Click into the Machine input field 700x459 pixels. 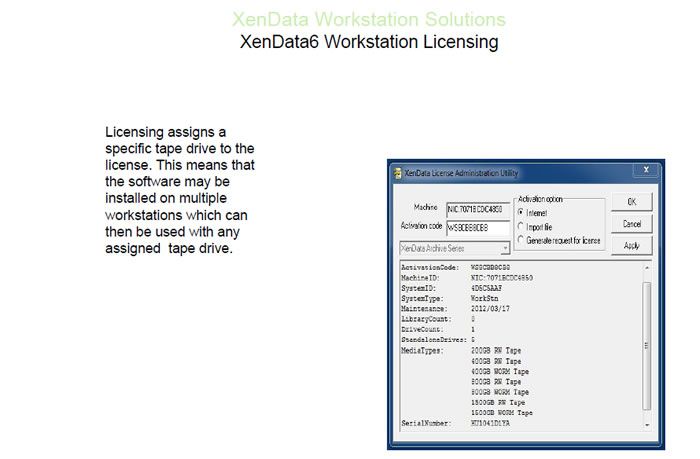click(x=478, y=209)
